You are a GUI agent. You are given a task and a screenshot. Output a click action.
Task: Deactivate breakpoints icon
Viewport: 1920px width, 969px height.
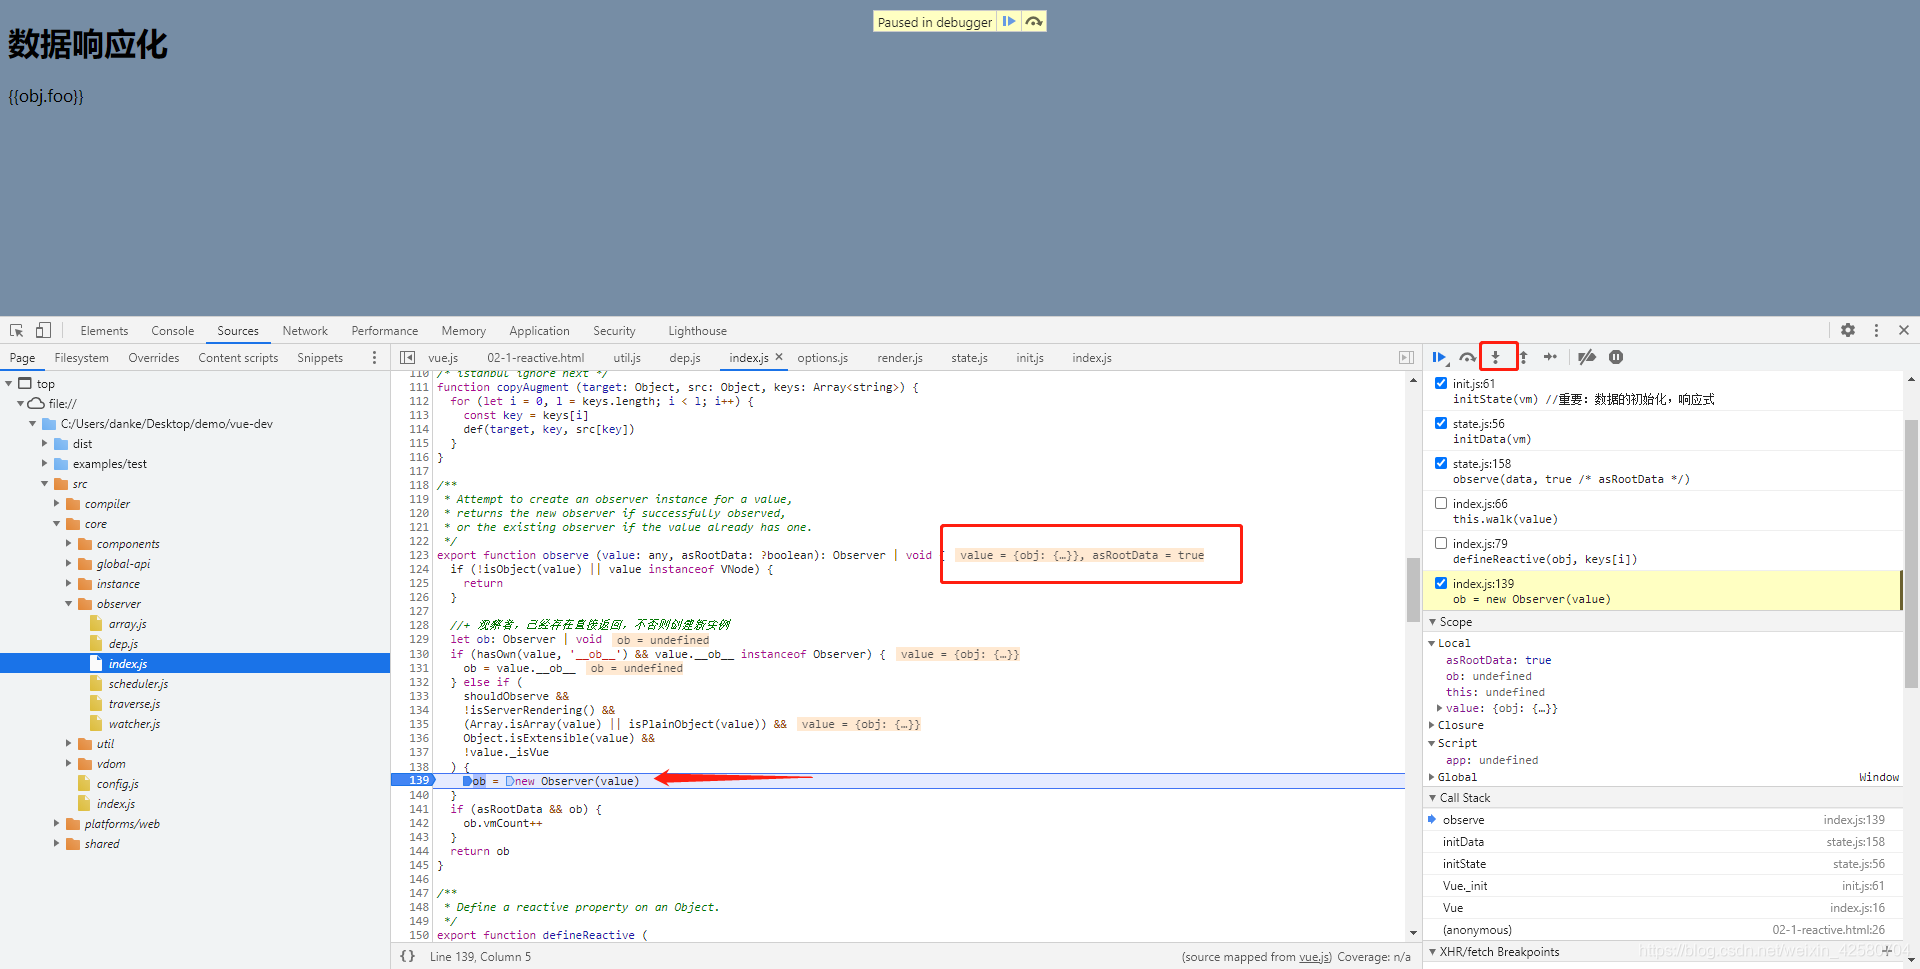click(1587, 357)
